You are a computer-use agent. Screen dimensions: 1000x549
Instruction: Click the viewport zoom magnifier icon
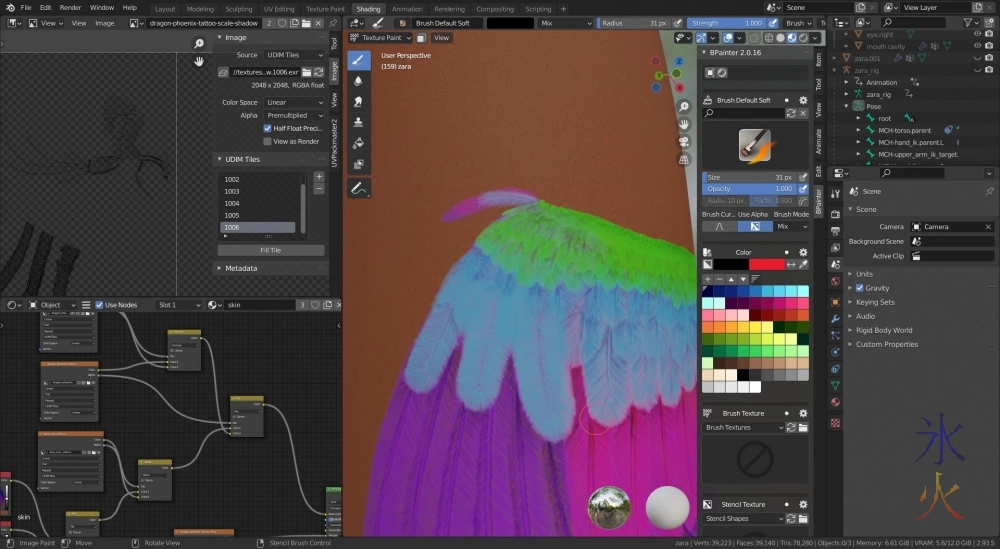tap(684, 107)
